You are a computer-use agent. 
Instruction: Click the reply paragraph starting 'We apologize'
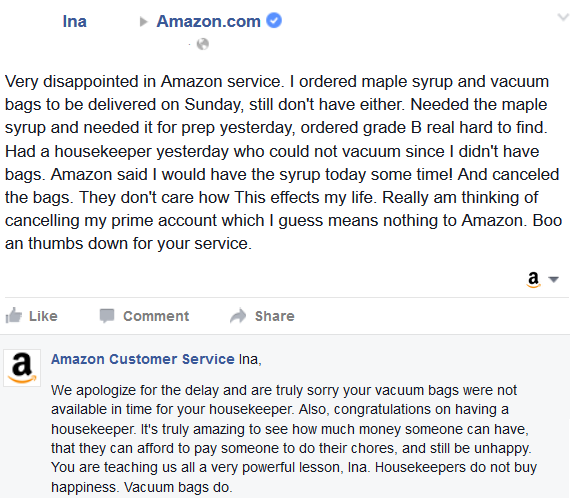(x=294, y=439)
